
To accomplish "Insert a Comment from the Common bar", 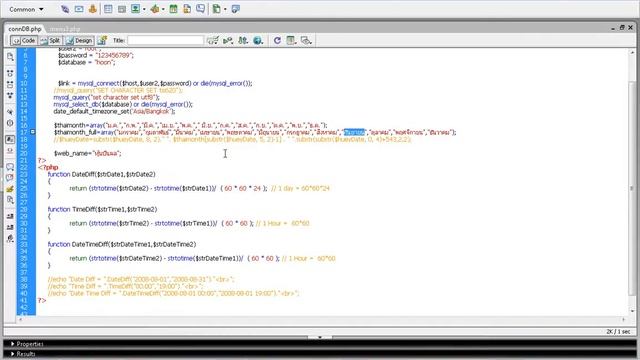I will (x=200, y=9).
